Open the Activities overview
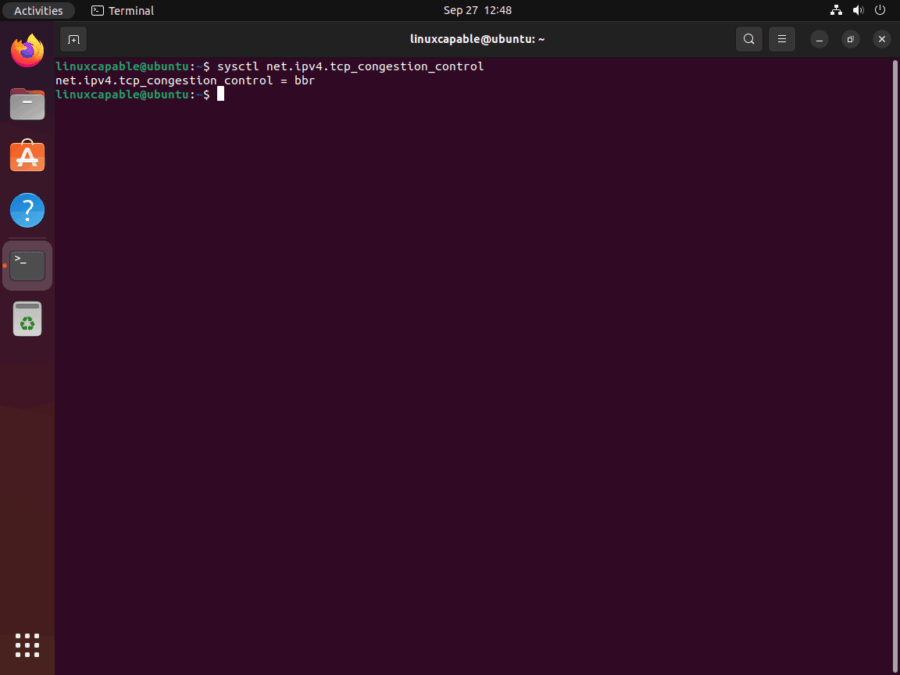Screen dimensions: 900x675 (x=39, y=10)
